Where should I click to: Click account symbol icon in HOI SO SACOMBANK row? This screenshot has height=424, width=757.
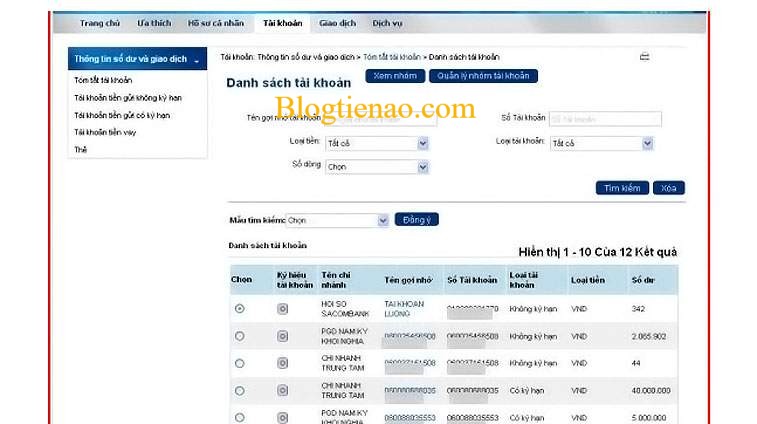[282, 309]
